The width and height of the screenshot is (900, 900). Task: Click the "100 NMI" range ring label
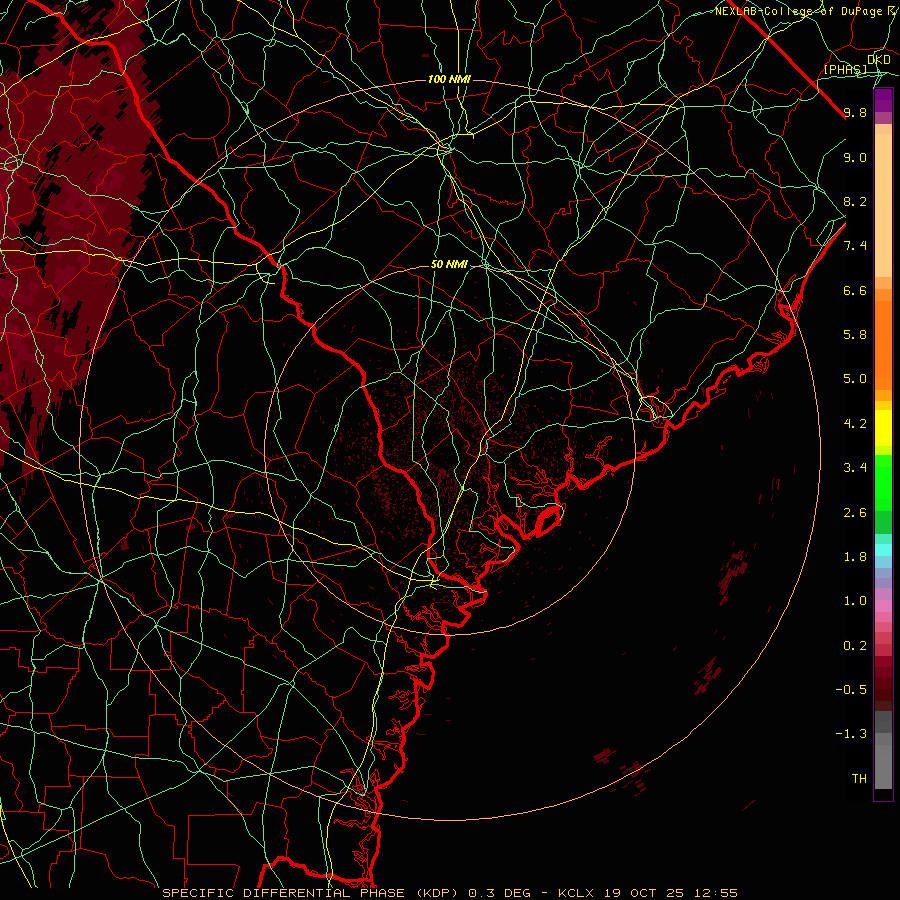pyautogui.click(x=449, y=79)
